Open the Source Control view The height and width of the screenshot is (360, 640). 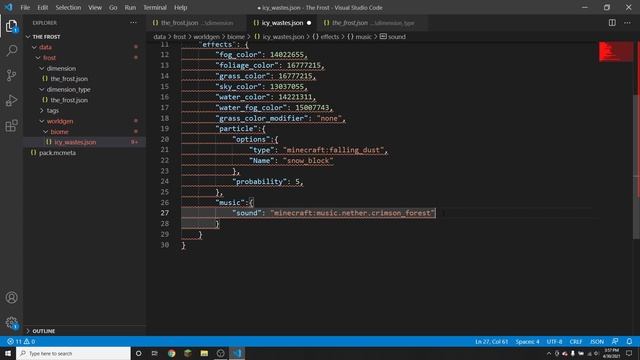(11, 75)
